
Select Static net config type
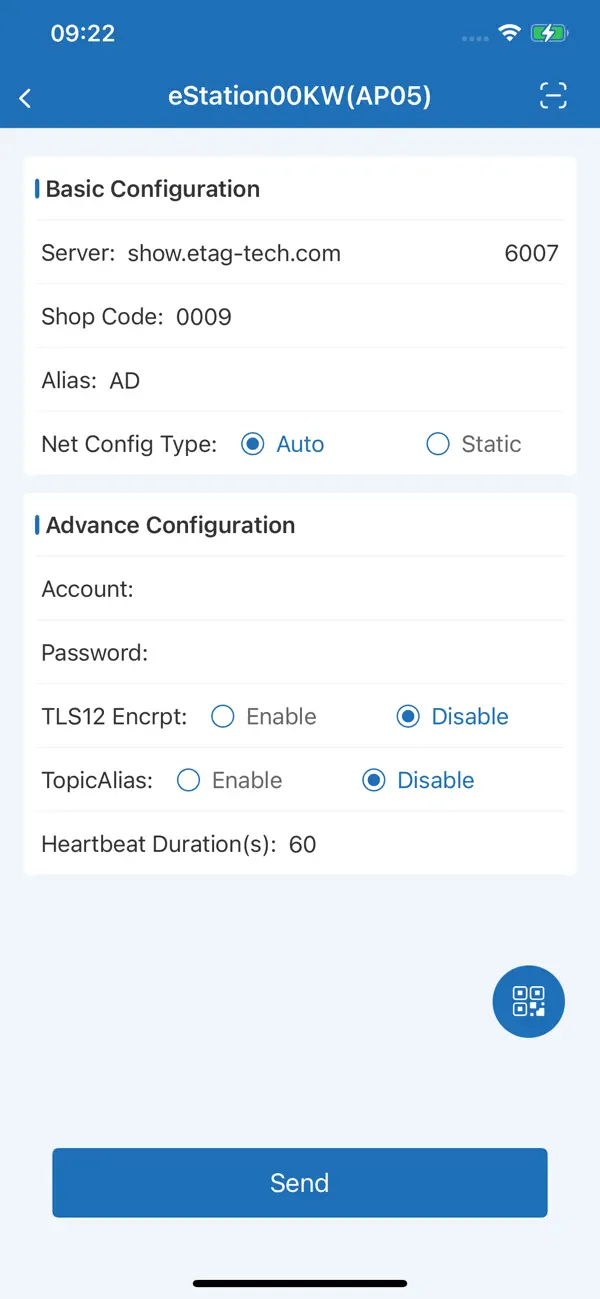pyautogui.click(x=438, y=444)
